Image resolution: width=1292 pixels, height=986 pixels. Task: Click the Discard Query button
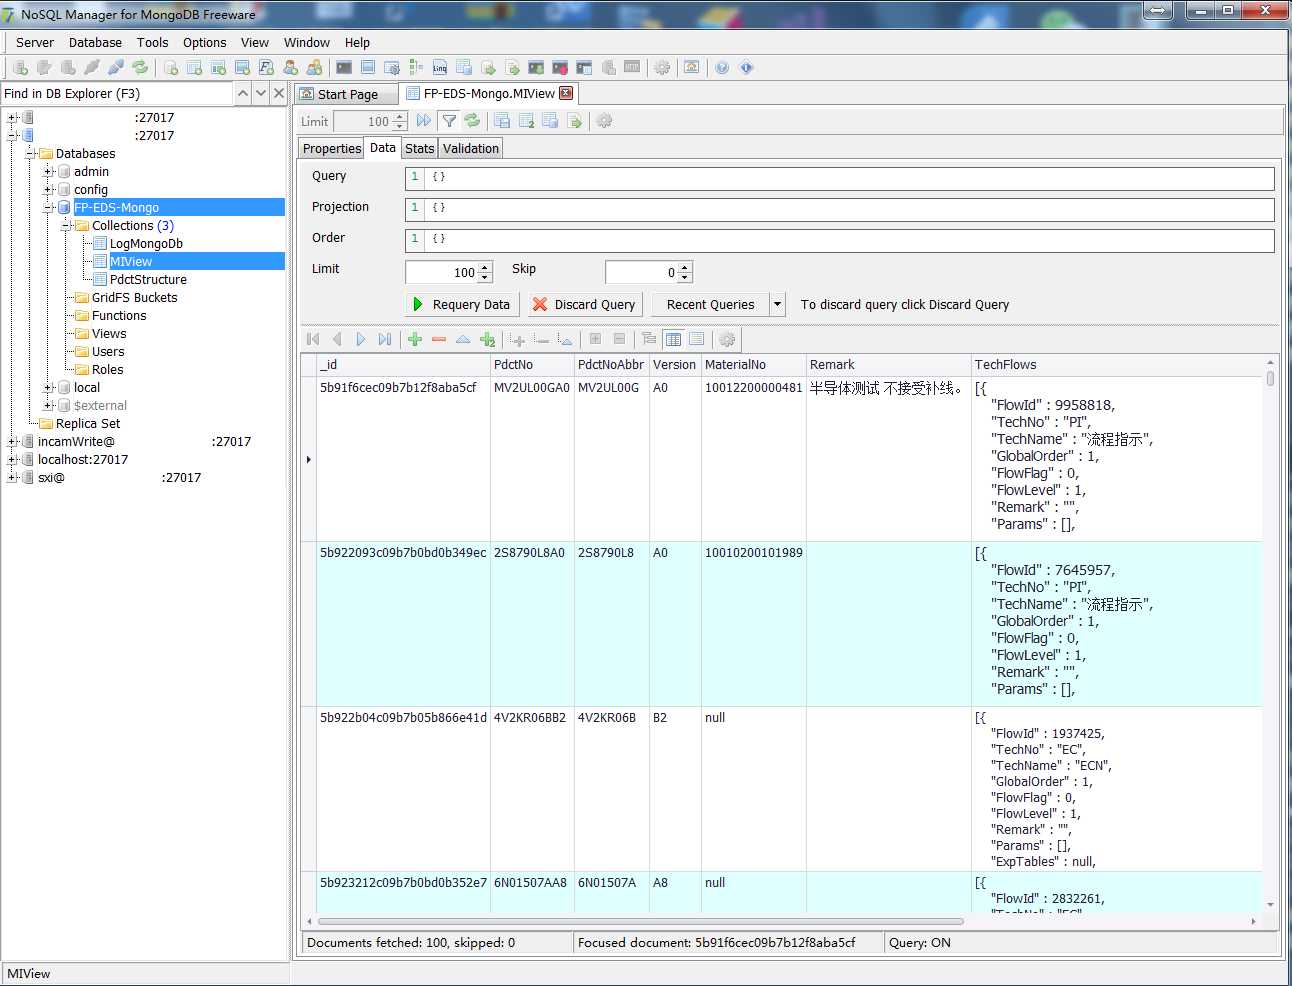click(x=585, y=304)
